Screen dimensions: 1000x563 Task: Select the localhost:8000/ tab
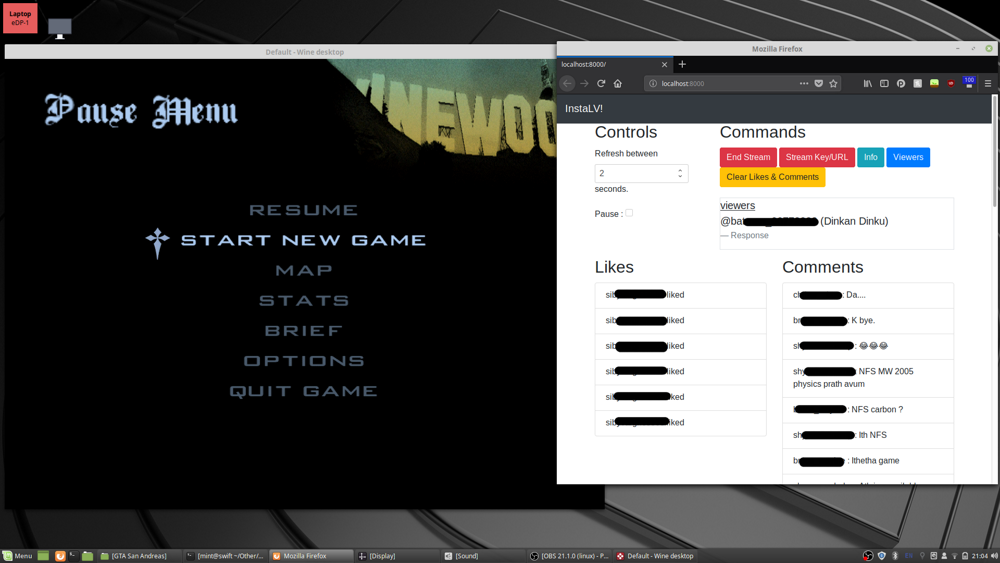(x=614, y=64)
